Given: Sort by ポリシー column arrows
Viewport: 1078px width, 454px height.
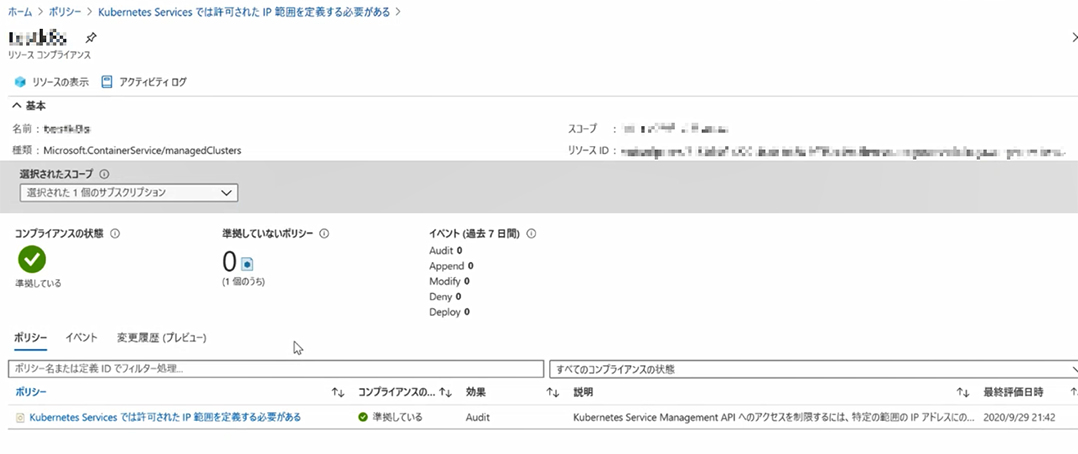Looking at the screenshot, I should tap(338, 393).
